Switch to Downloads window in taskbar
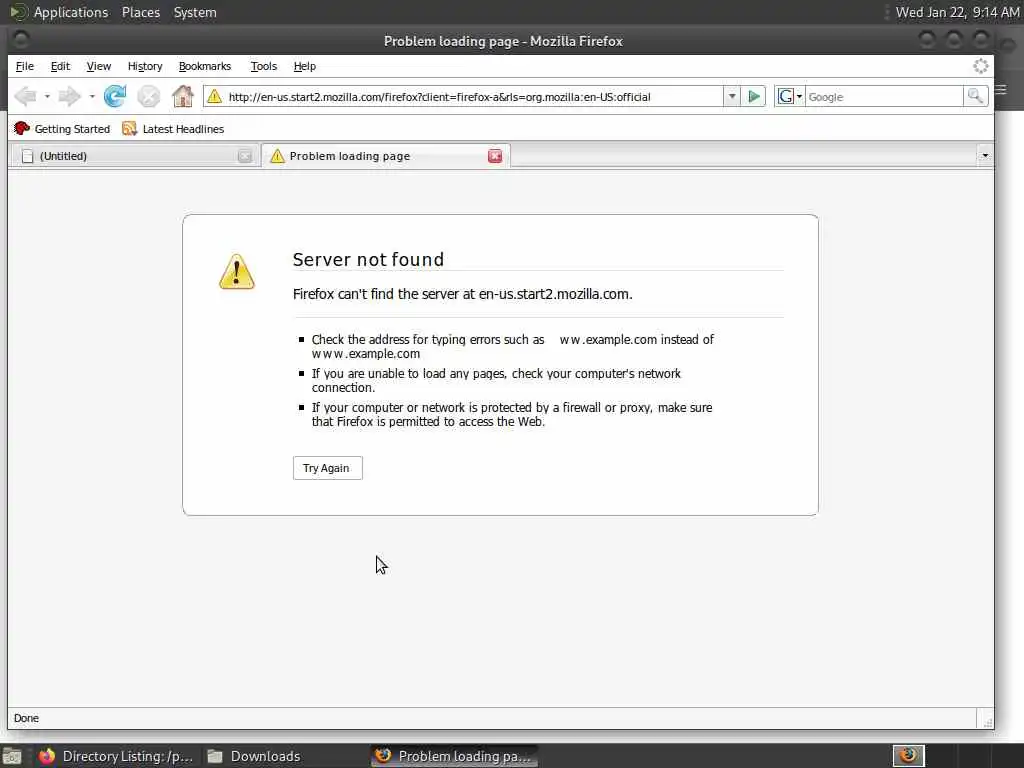The width and height of the screenshot is (1024, 768). (x=255, y=756)
